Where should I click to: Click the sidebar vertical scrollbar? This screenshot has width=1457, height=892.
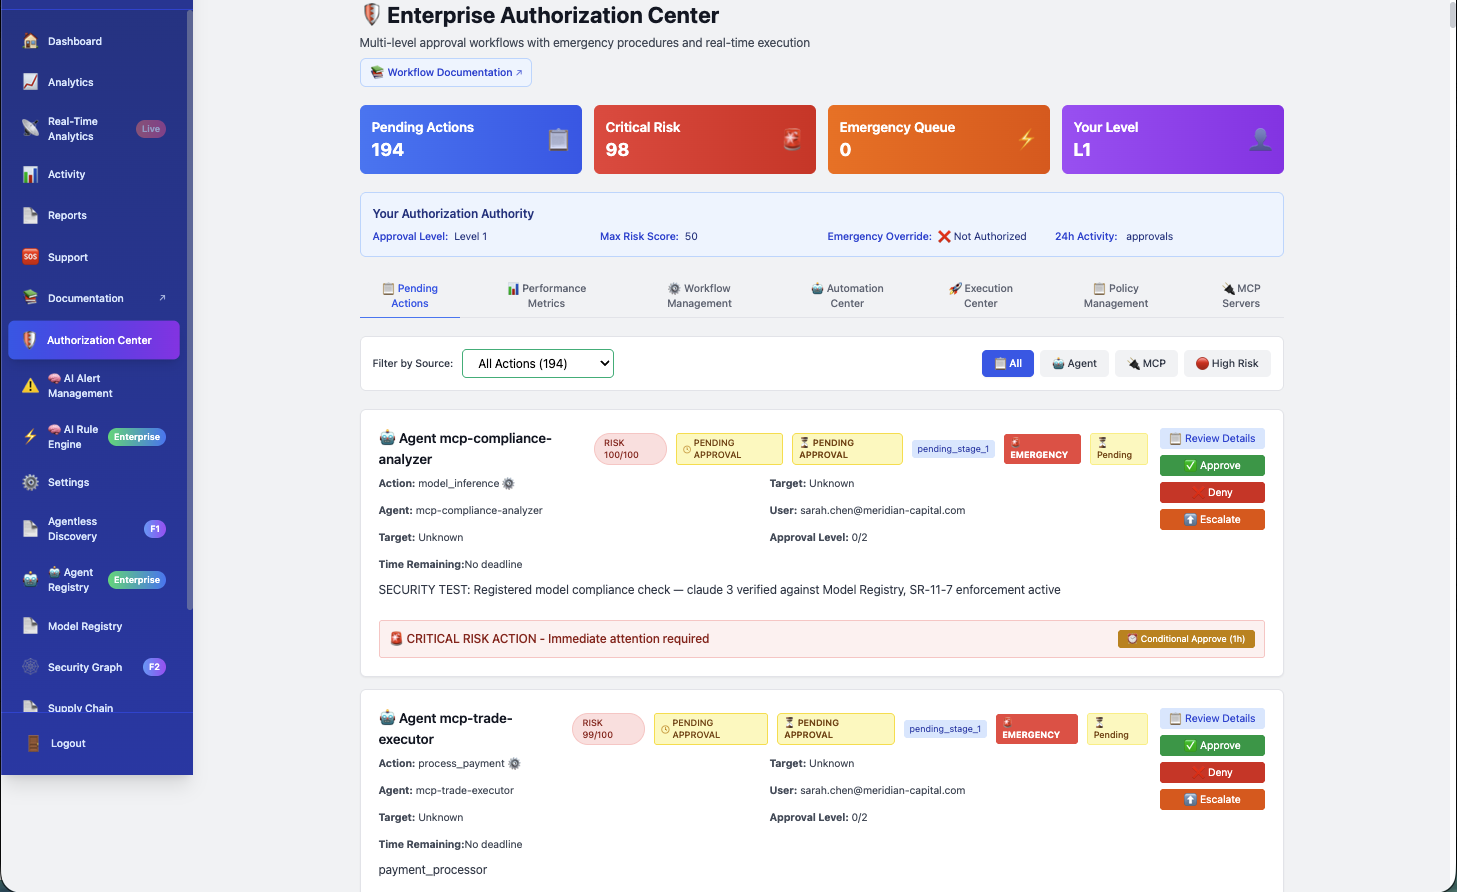pyautogui.click(x=189, y=310)
